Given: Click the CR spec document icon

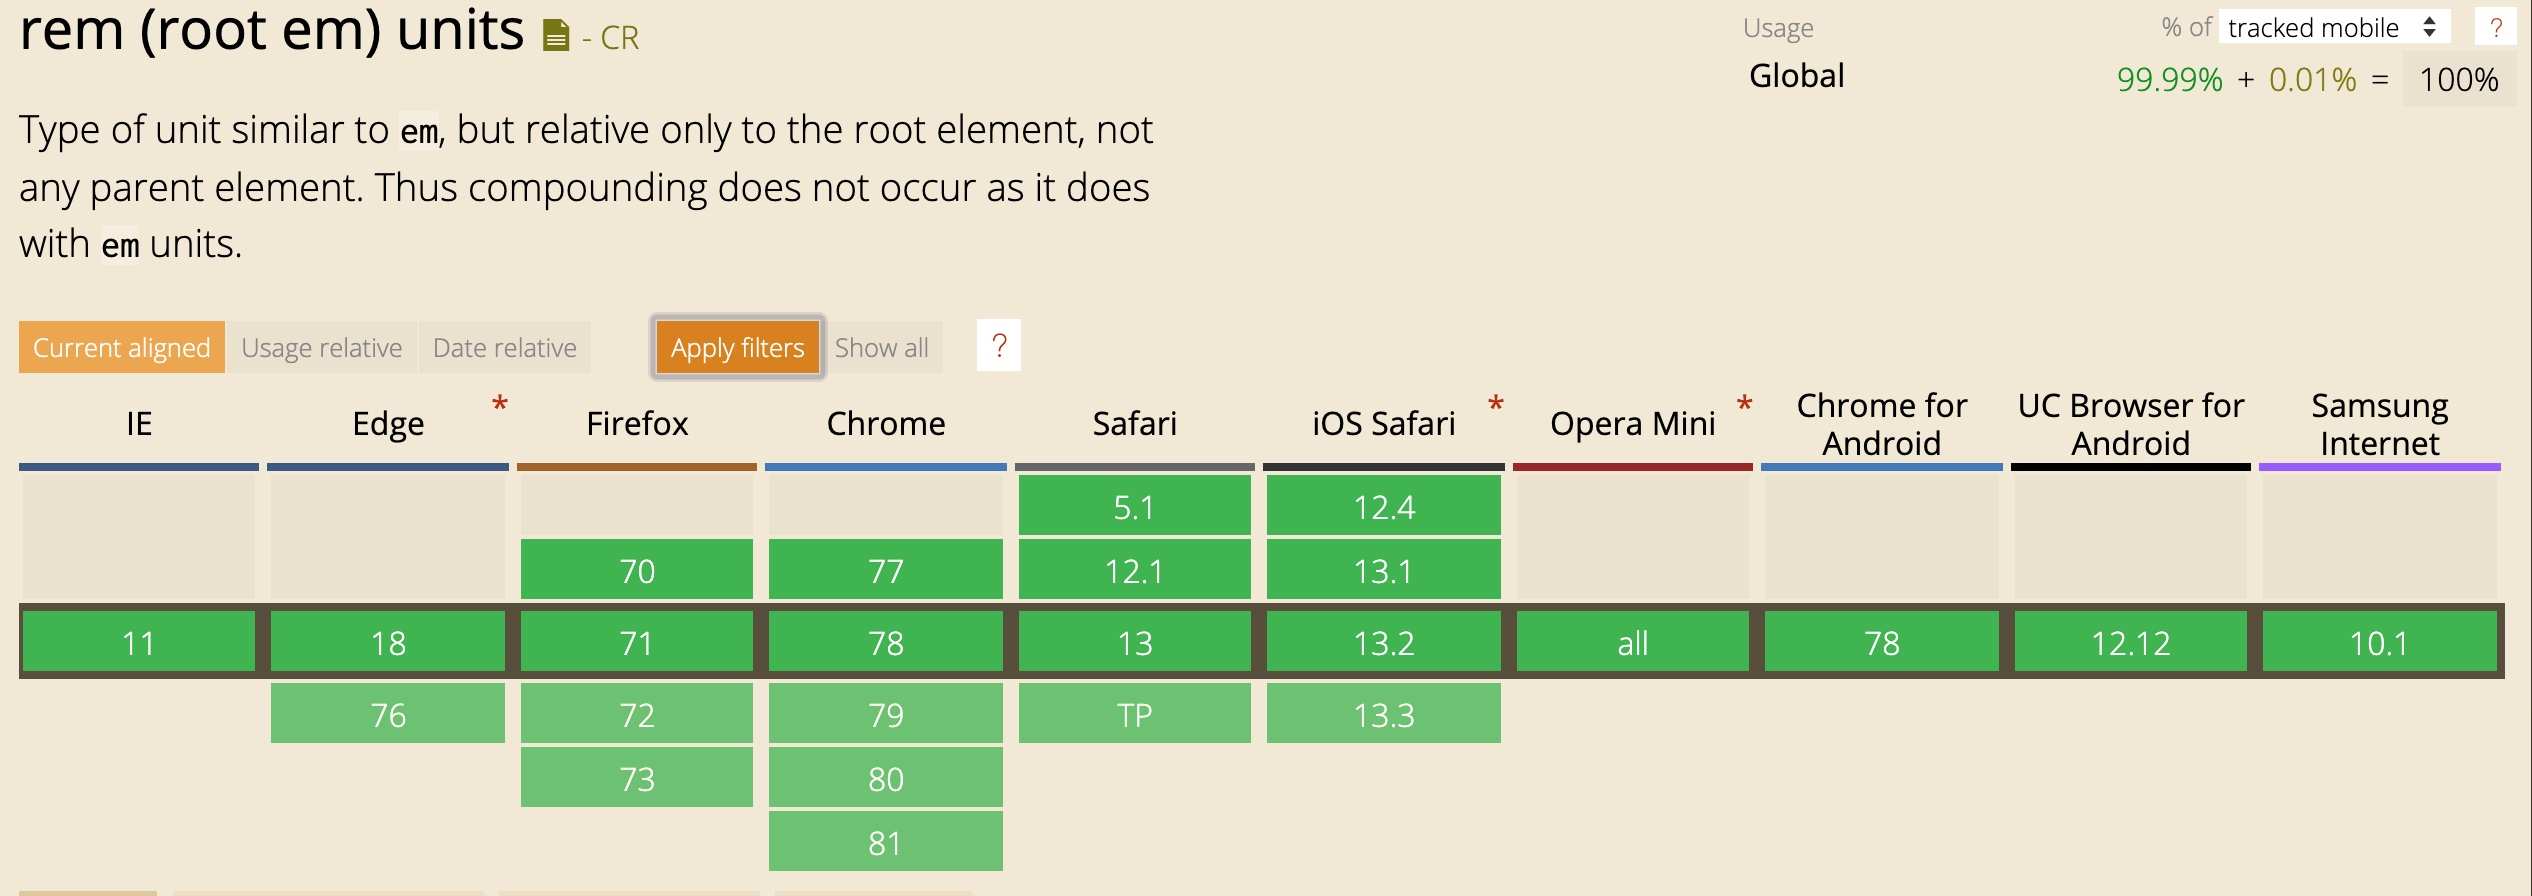Looking at the screenshot, I should click(555, 37).
